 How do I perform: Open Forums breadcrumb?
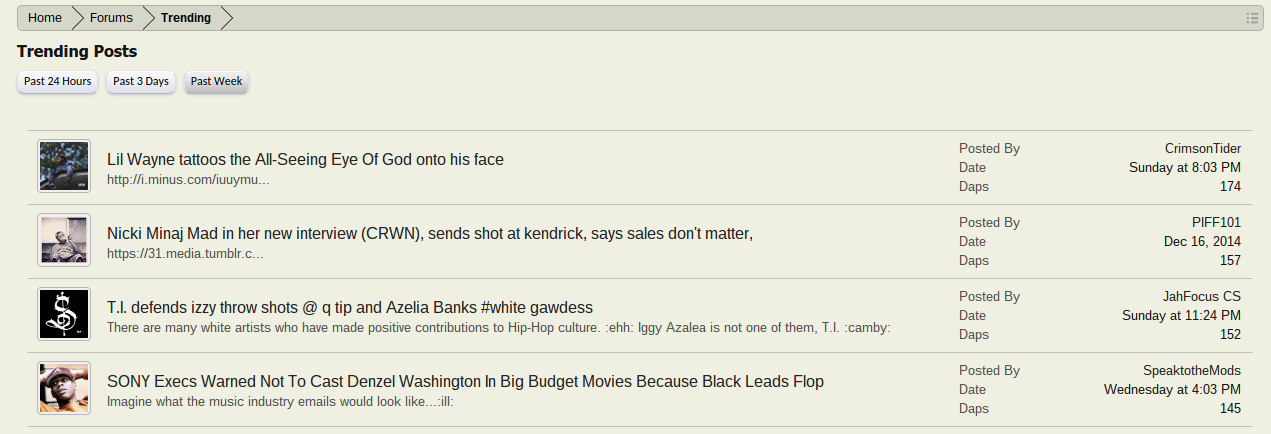click(111, 18)
